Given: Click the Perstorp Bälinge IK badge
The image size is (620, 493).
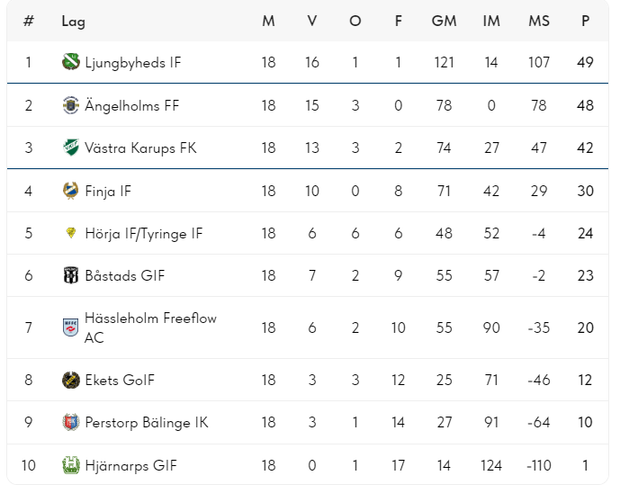Looking at the screenshot, I should (71, 422).
